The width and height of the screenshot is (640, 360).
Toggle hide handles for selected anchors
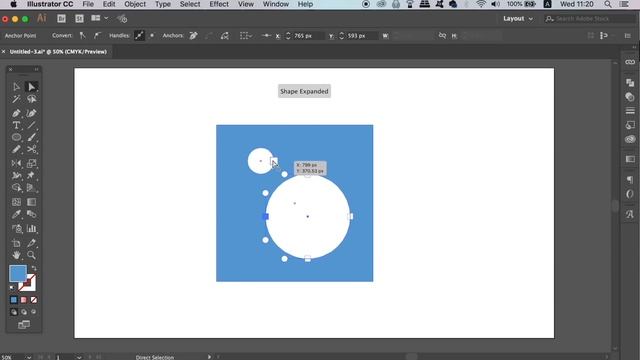pyautogui.click(x=152, y=36)
